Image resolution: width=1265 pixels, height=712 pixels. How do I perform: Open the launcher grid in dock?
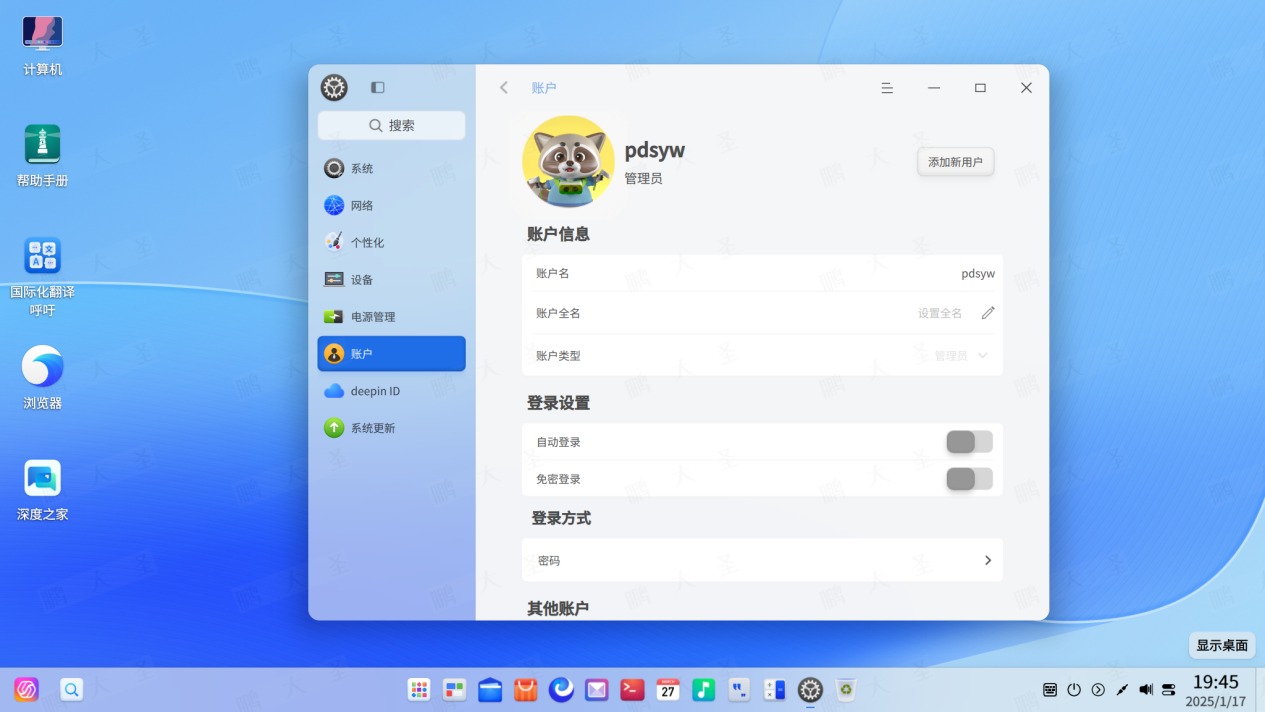pos(419,689)
